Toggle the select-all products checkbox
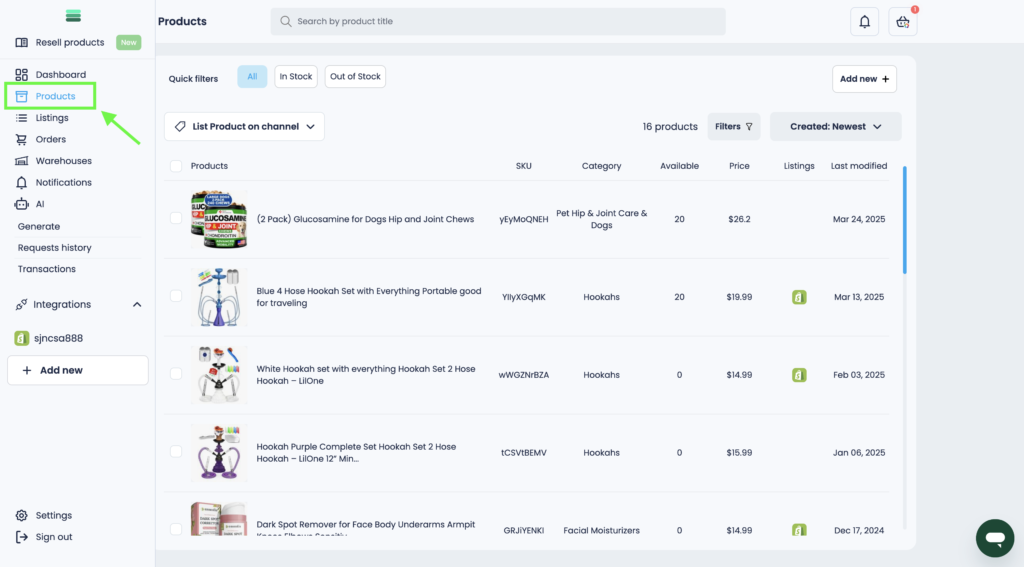The width and height of the screenshot is (1024, 567). pyautogui.click(x=176, y=166)
